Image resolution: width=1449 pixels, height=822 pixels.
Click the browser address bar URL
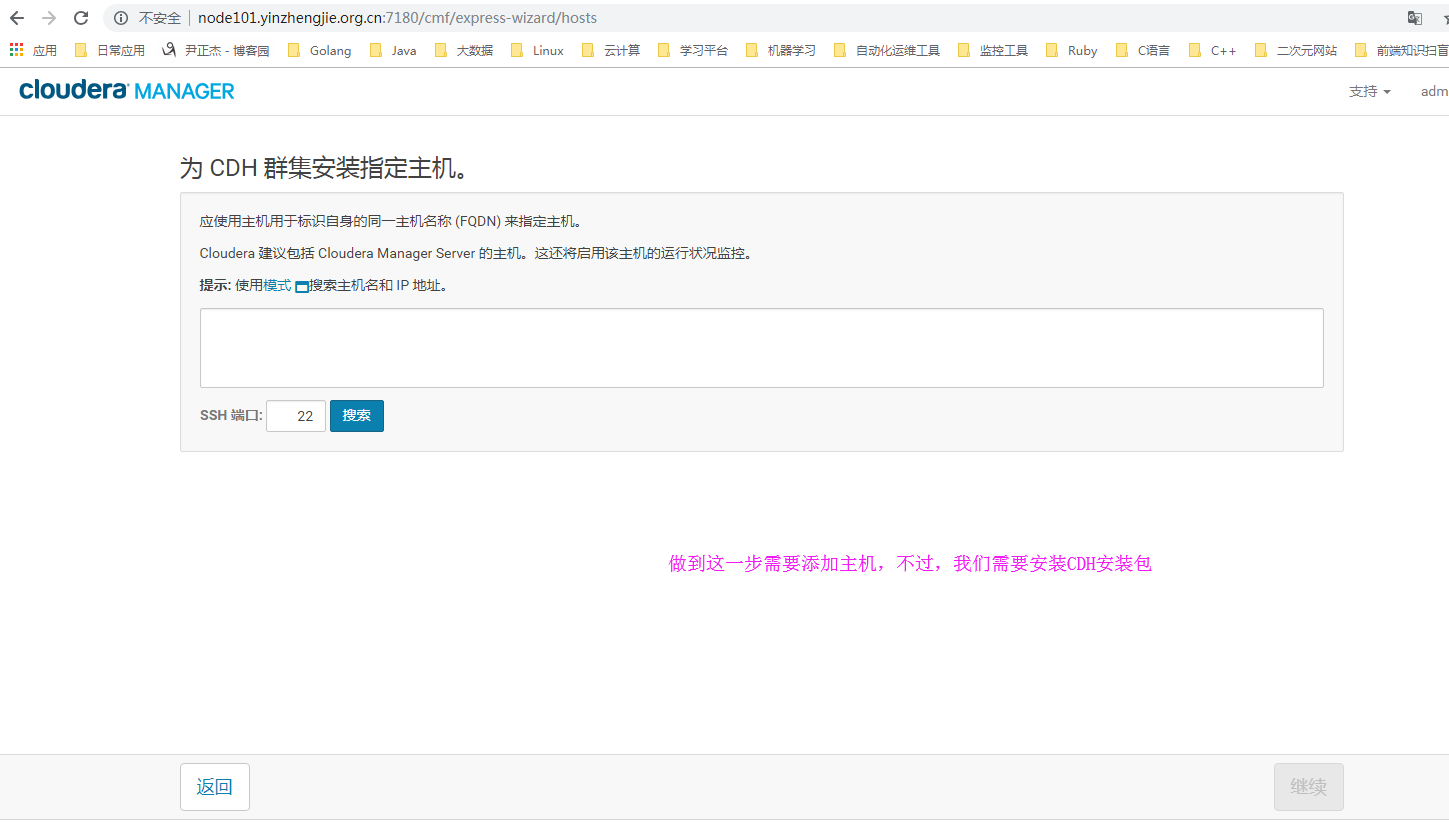(x=397, y=18)
